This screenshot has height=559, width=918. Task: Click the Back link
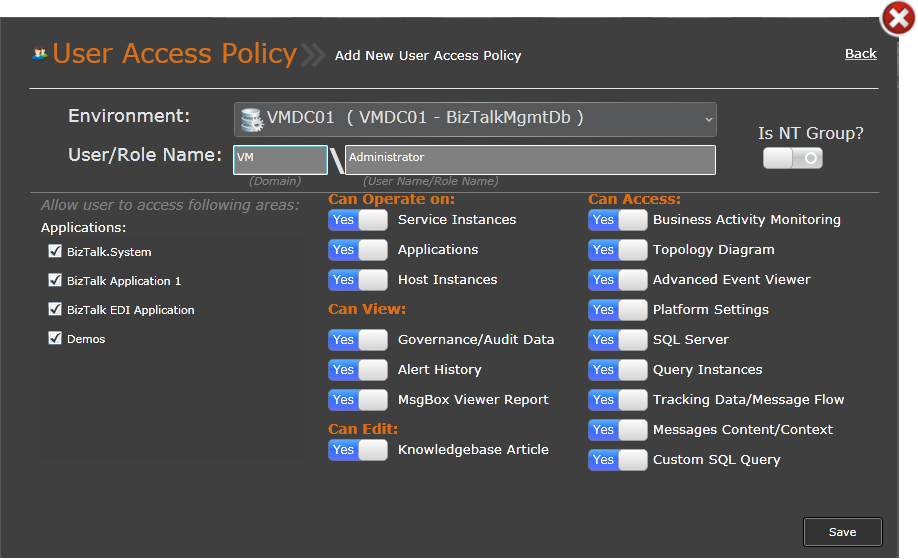coord(860,54)
